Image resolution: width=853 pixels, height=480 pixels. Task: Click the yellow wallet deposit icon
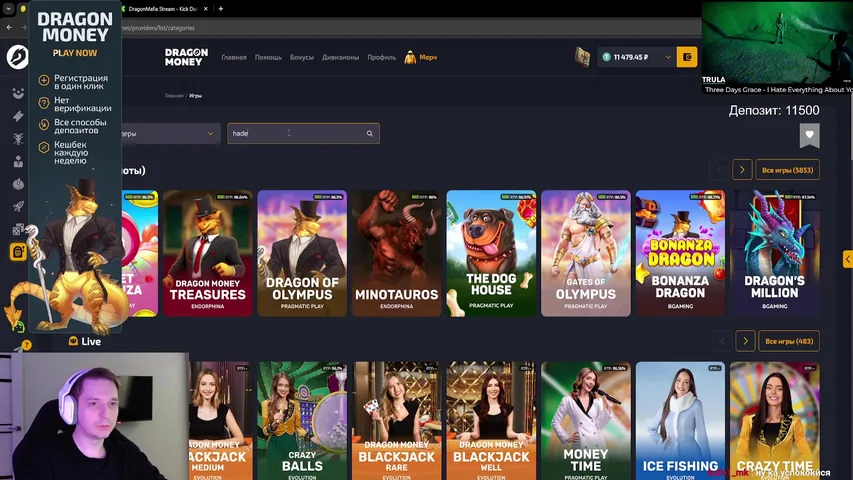(686, 58)
